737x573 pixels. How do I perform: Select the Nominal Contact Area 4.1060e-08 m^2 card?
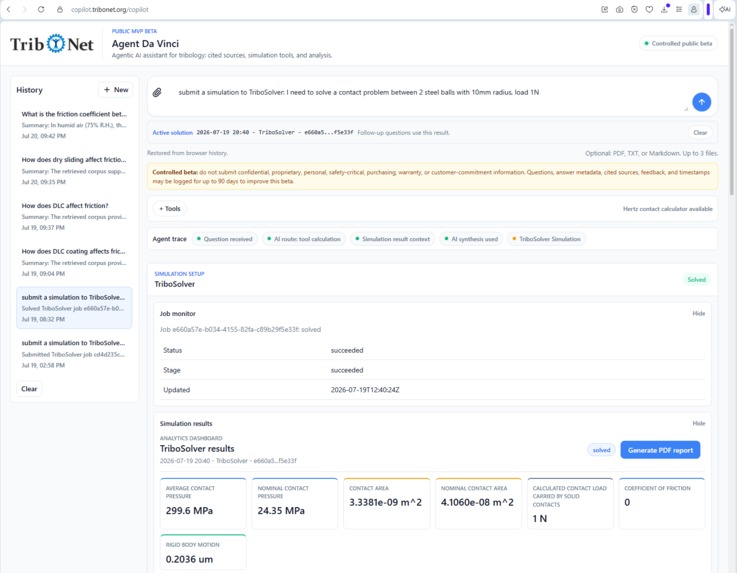click(x=478, y=503)
